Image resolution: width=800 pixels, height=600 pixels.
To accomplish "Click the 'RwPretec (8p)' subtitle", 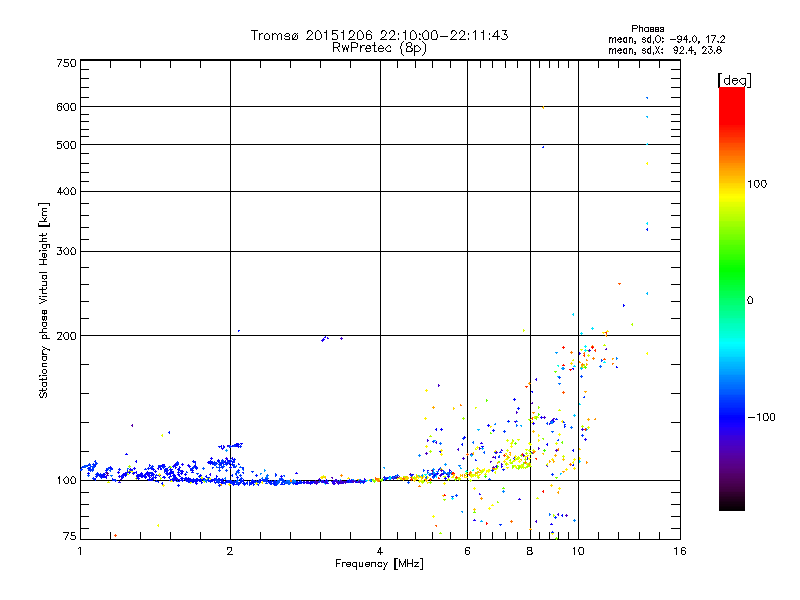I will [x=379, y=48].
